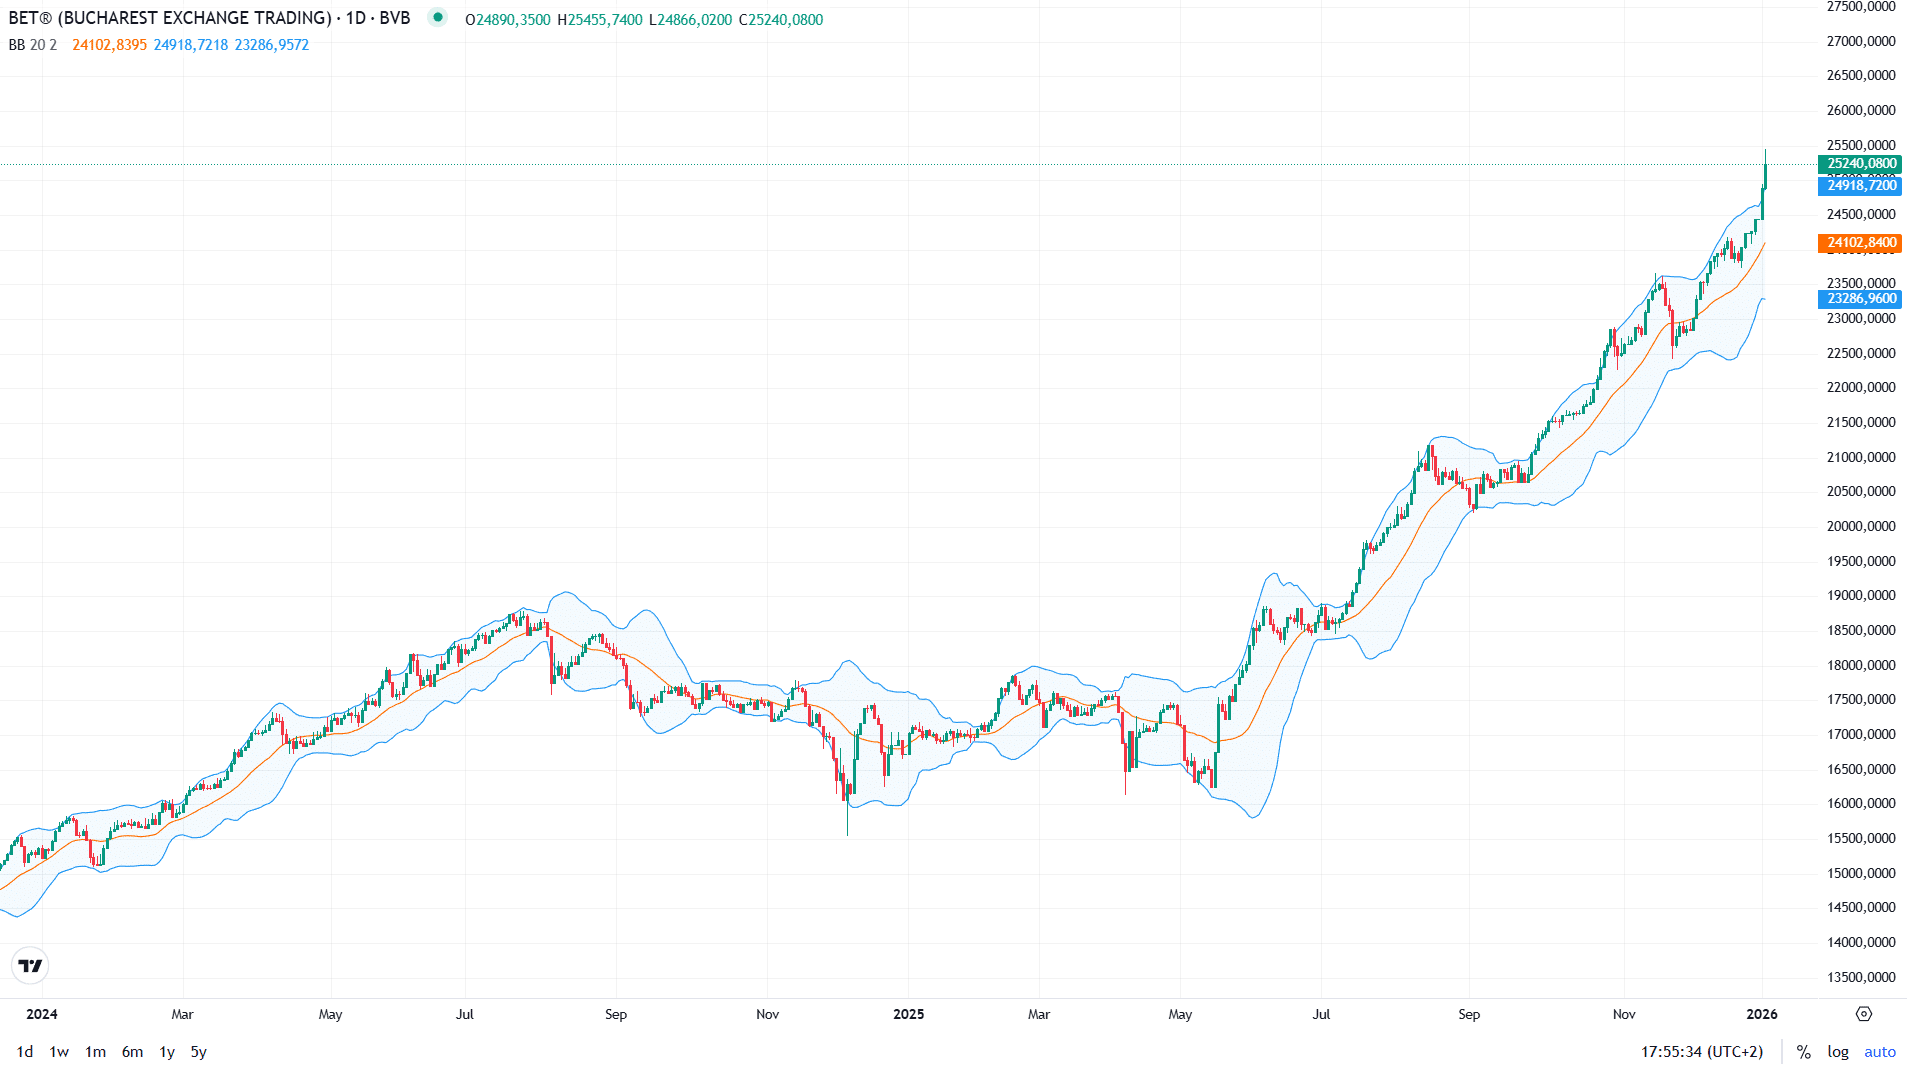Click the 2024 label on time axis

coord(42,1014)
